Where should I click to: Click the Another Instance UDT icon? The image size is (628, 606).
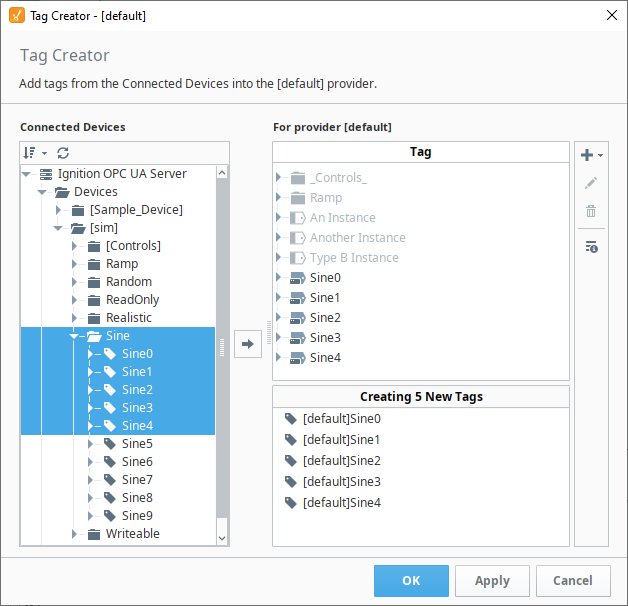(x=298, y=238)
